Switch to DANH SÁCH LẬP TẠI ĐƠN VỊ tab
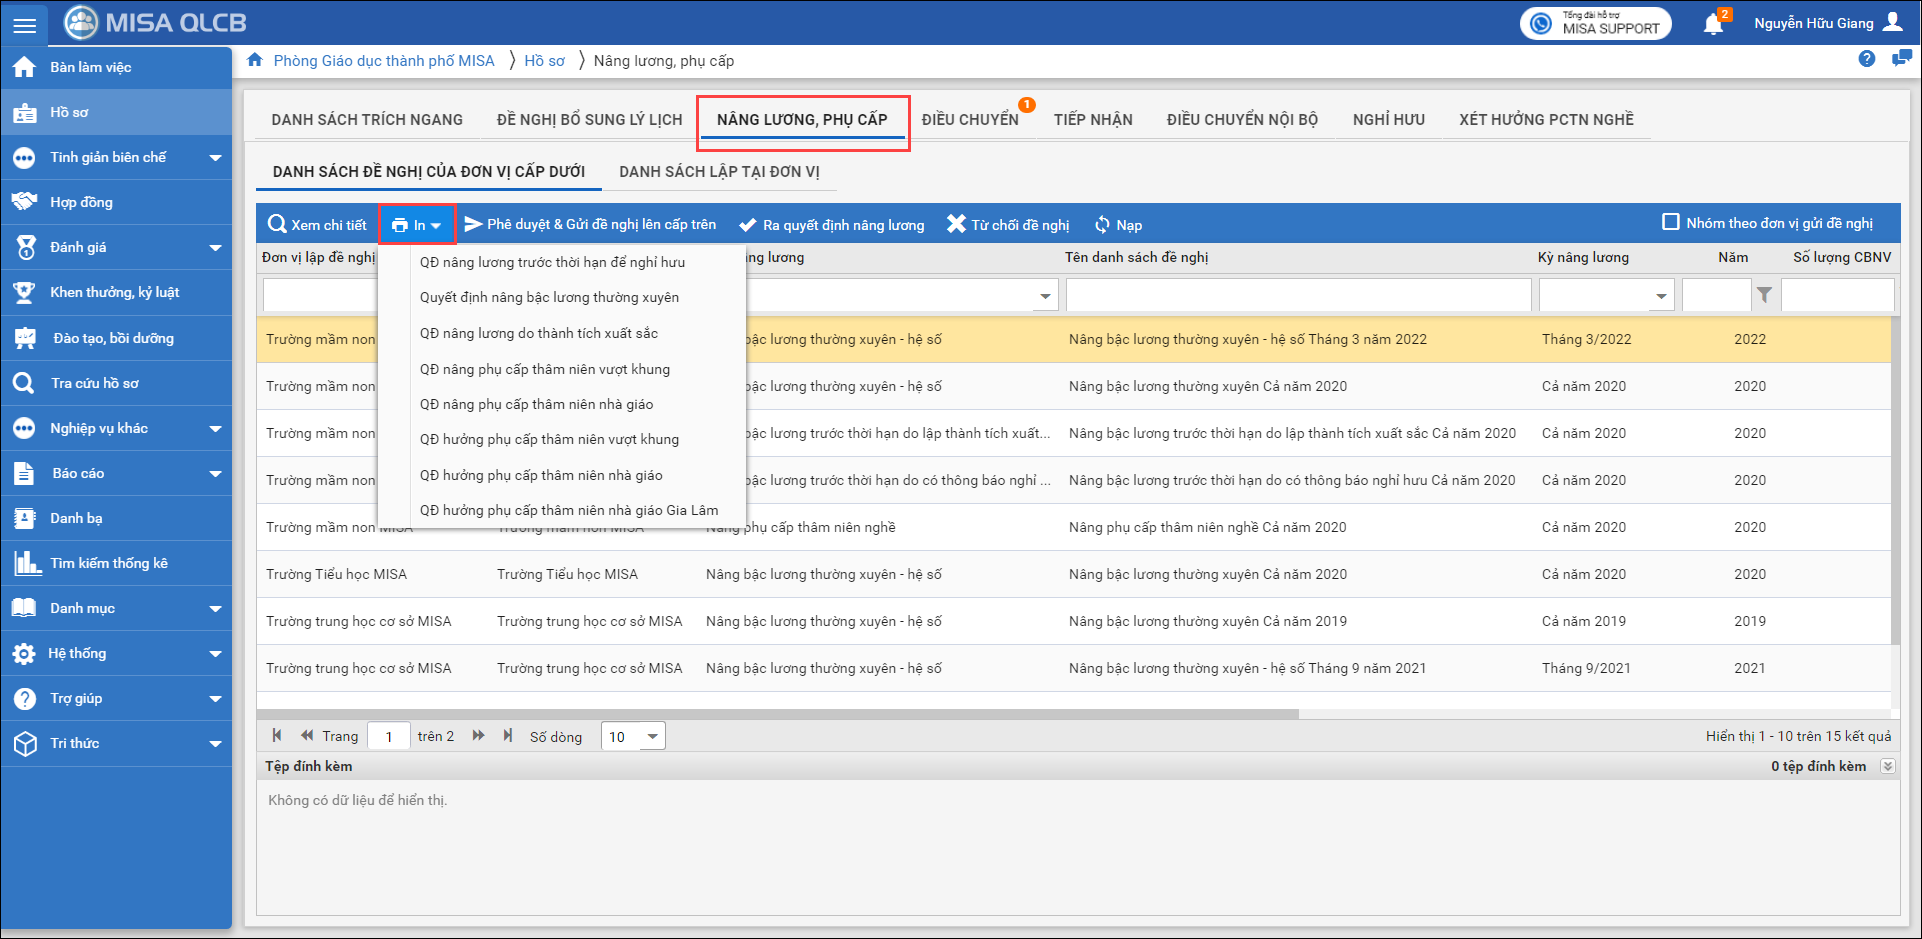This screenshot has height=939, width=1922. [x=719, y=172]
